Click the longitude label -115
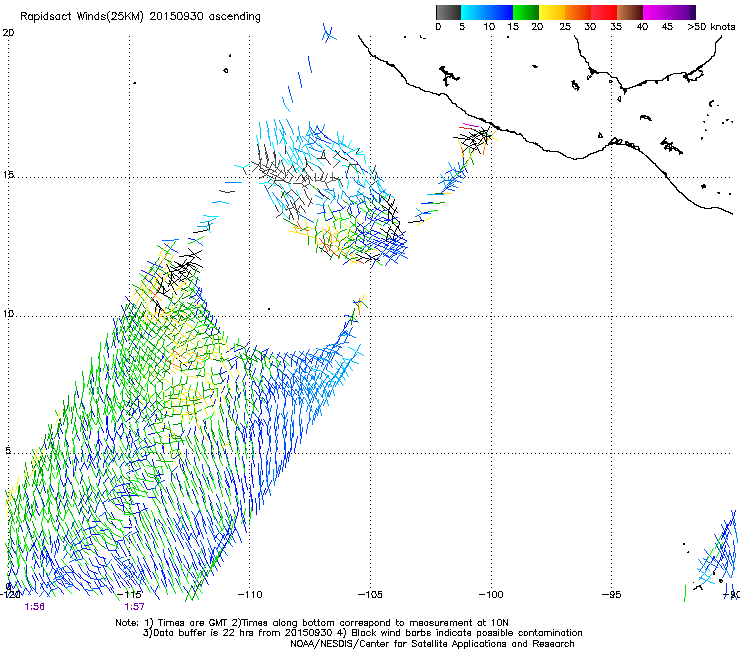Image resolution: width=740 pixels, height=650 pixels. (x=129, y=595)
